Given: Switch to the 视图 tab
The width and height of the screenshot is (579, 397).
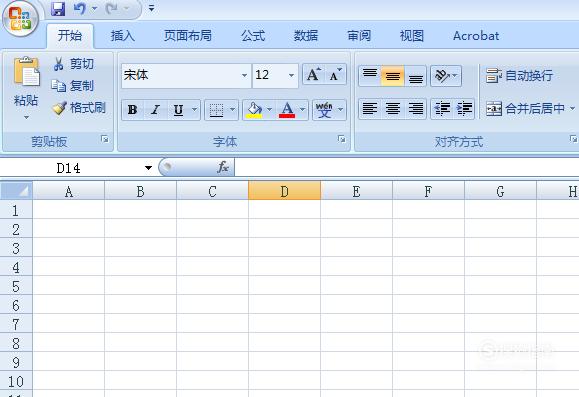Looking at the screenshot, I should [x=412, y=36].
